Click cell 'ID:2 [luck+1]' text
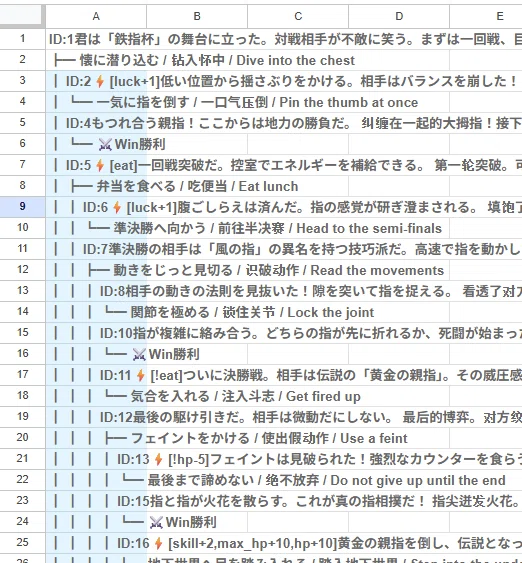The image size is (522, 563). pyautogui.click(x=286, y=81)
